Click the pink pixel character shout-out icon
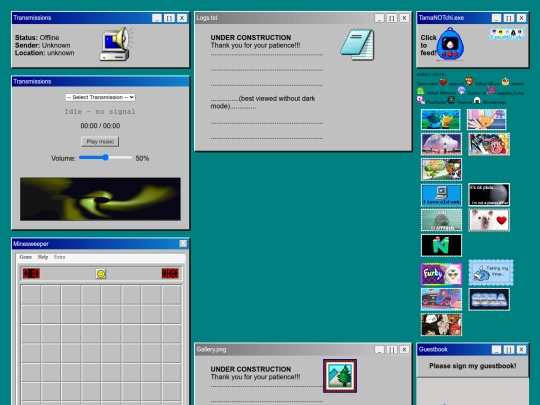Screen dimensions: 540x405 click(420, 100)
